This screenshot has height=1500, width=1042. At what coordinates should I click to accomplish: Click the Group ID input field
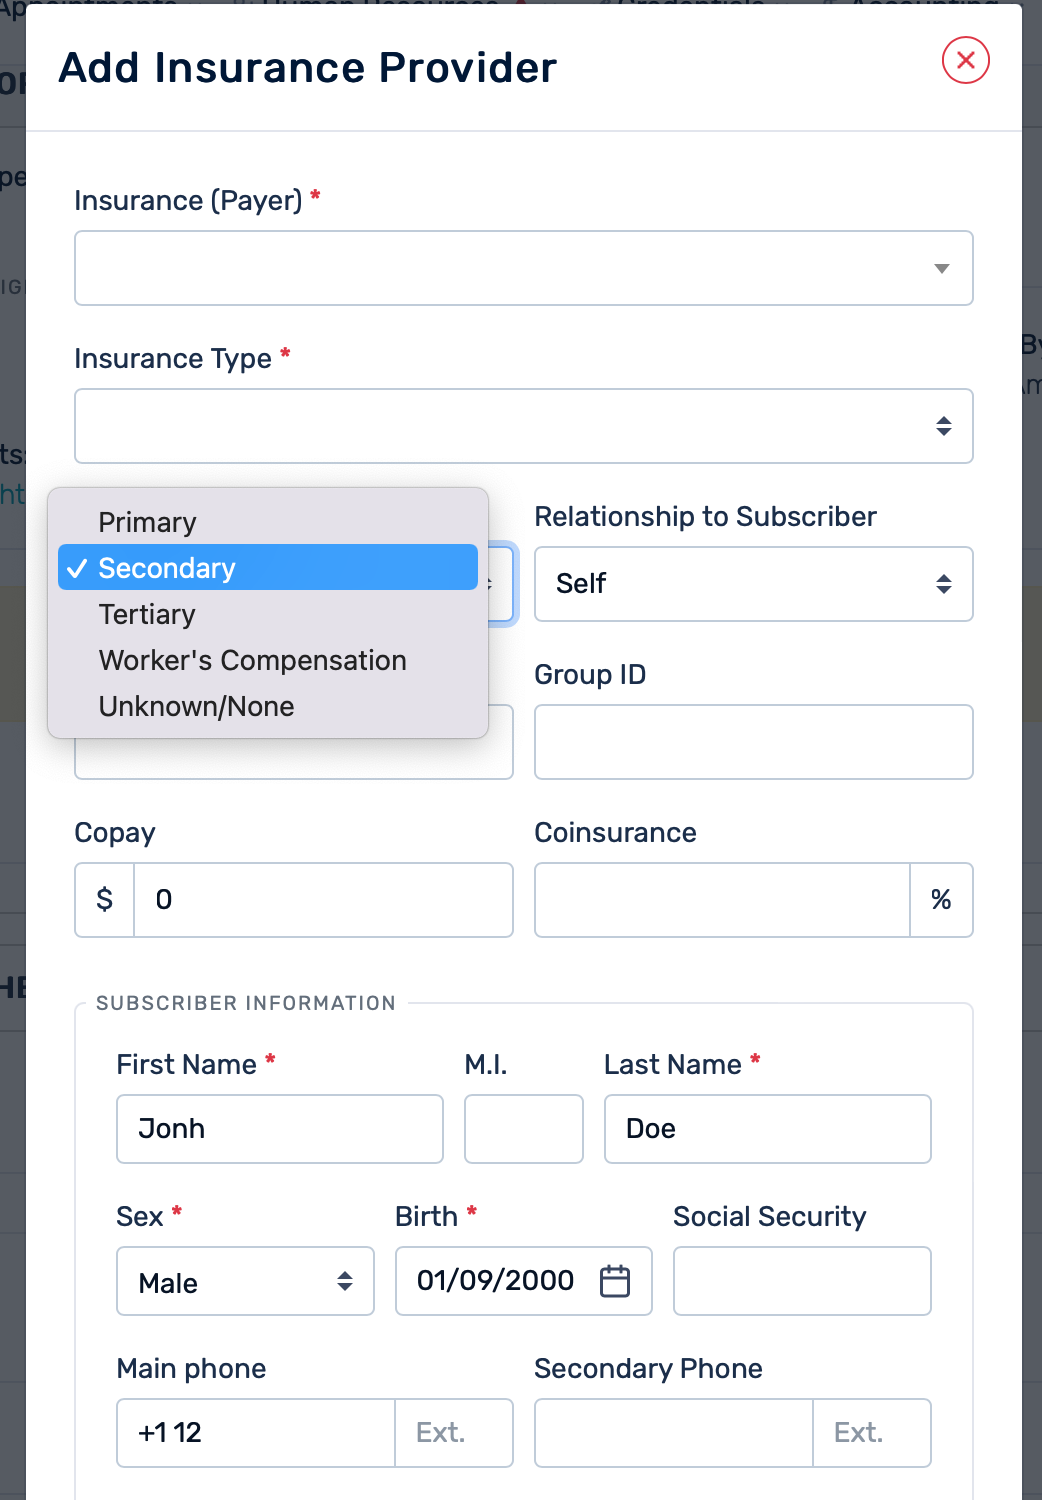click(753, 742)
